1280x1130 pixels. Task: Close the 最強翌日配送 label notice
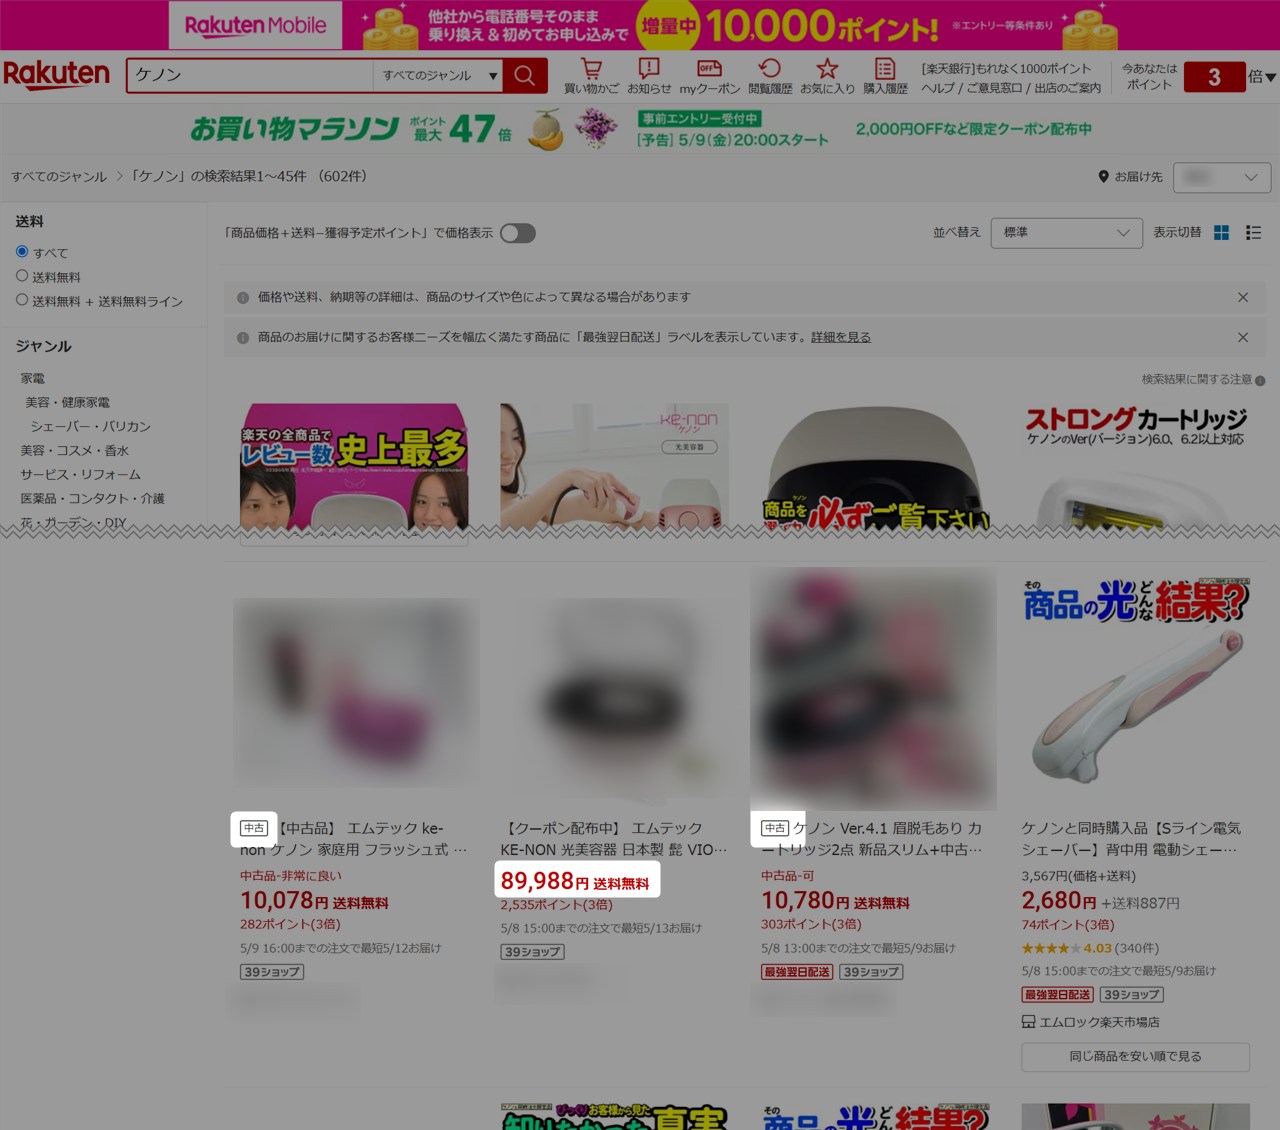coord(1243,337)
